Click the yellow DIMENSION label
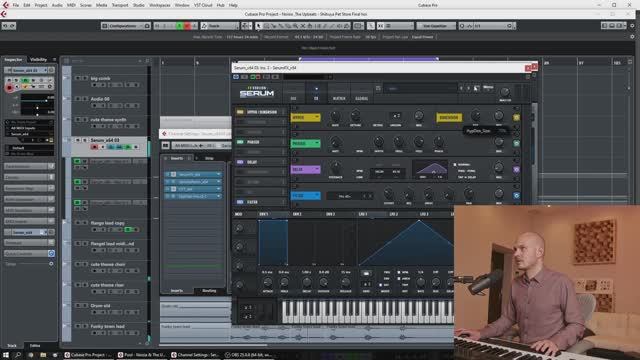The width and height of the screenshot is (640, 360). pyautogui.click(x=449, y=118)
